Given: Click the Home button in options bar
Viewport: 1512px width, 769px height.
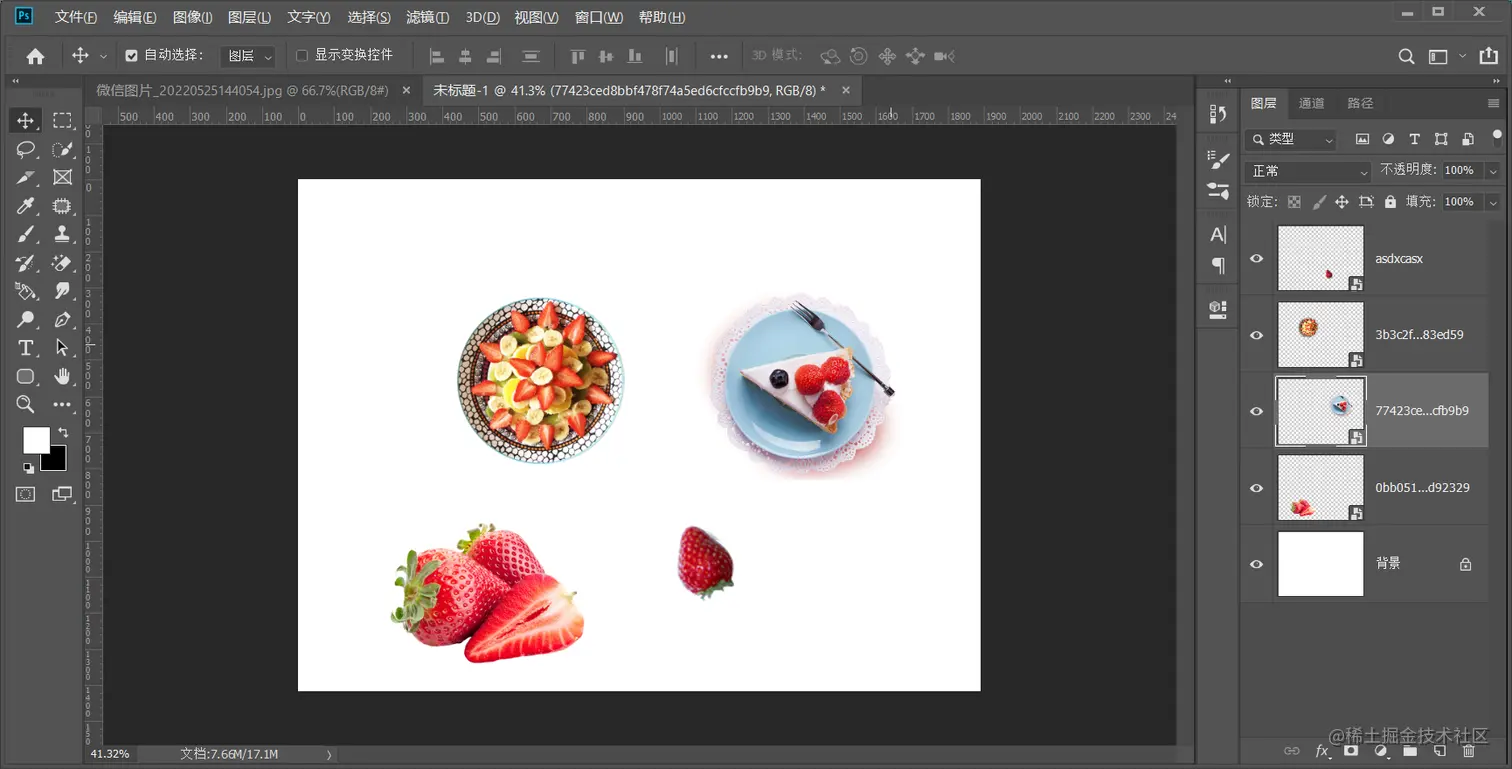Looking at the screenshot, I should pyautogui.click(x=36, y=57).
